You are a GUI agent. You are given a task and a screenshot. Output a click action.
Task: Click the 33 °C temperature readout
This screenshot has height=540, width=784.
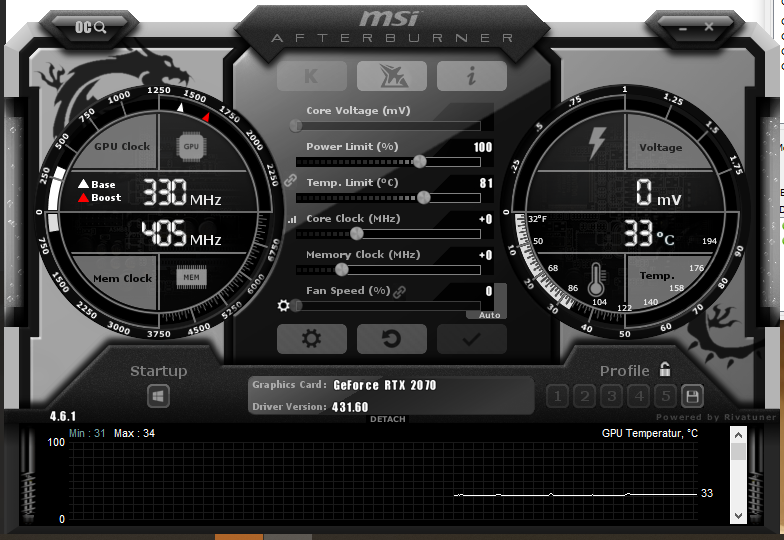tap(649, 234)
